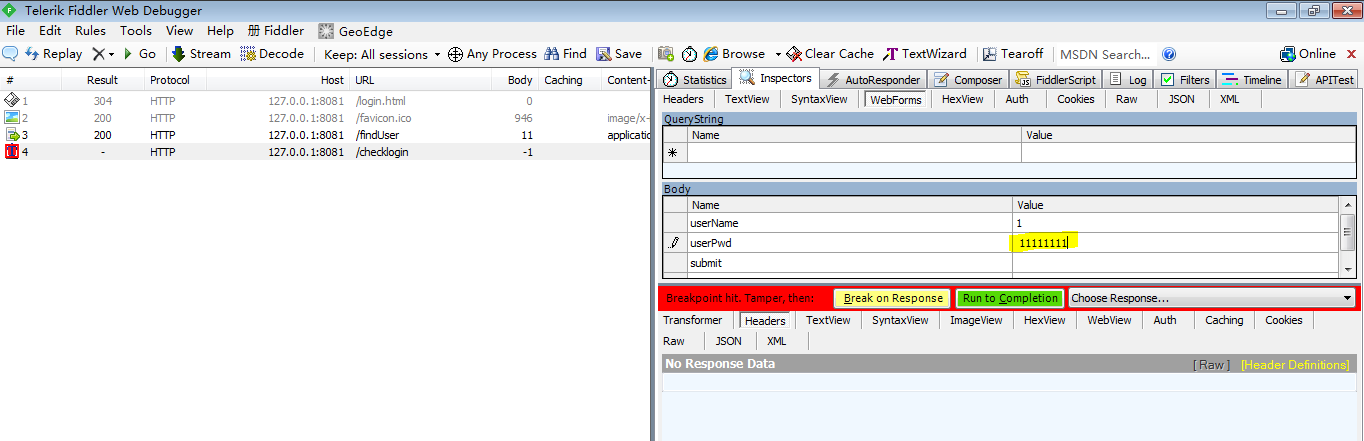Click the Stream mode icon
The height and width of the screenshot is (441, 1364).
tap(178, 54)
